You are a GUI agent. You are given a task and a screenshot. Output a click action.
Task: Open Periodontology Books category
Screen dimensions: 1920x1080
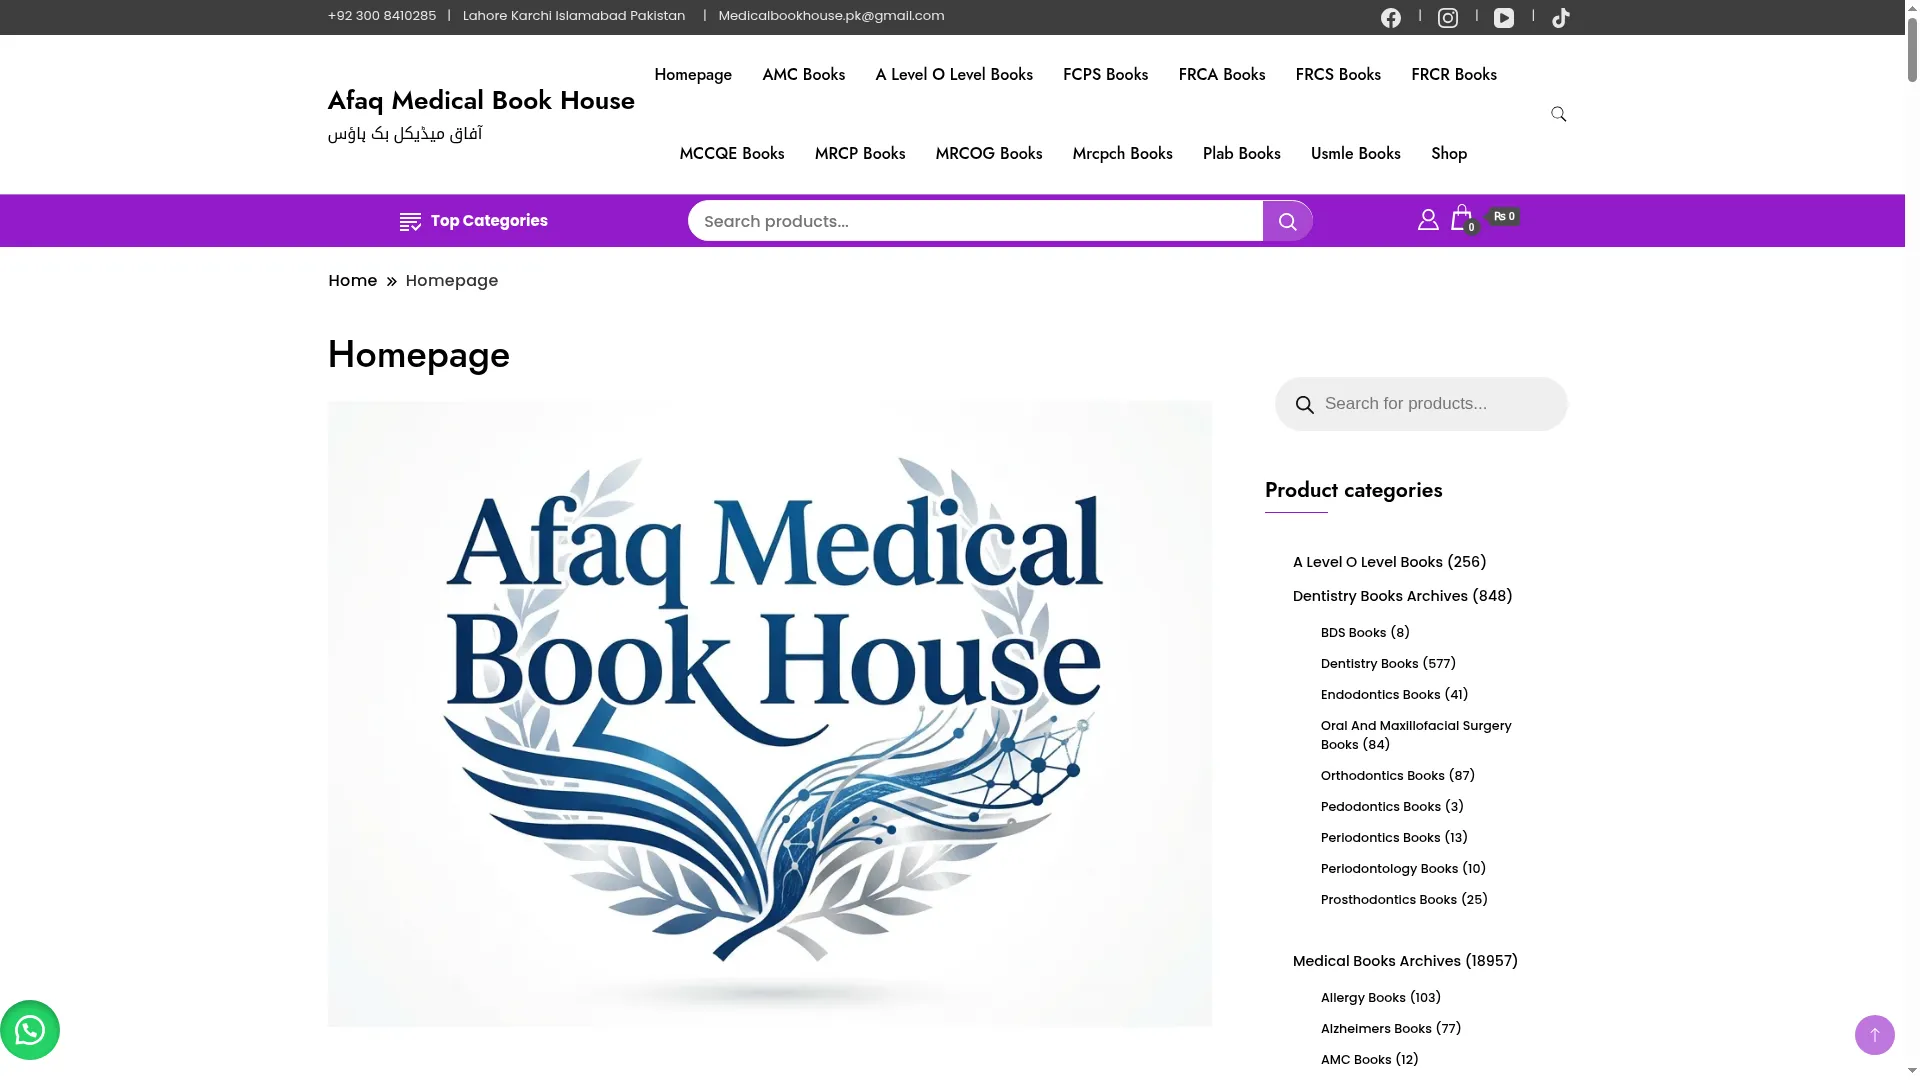click(x=1389, y=869)
